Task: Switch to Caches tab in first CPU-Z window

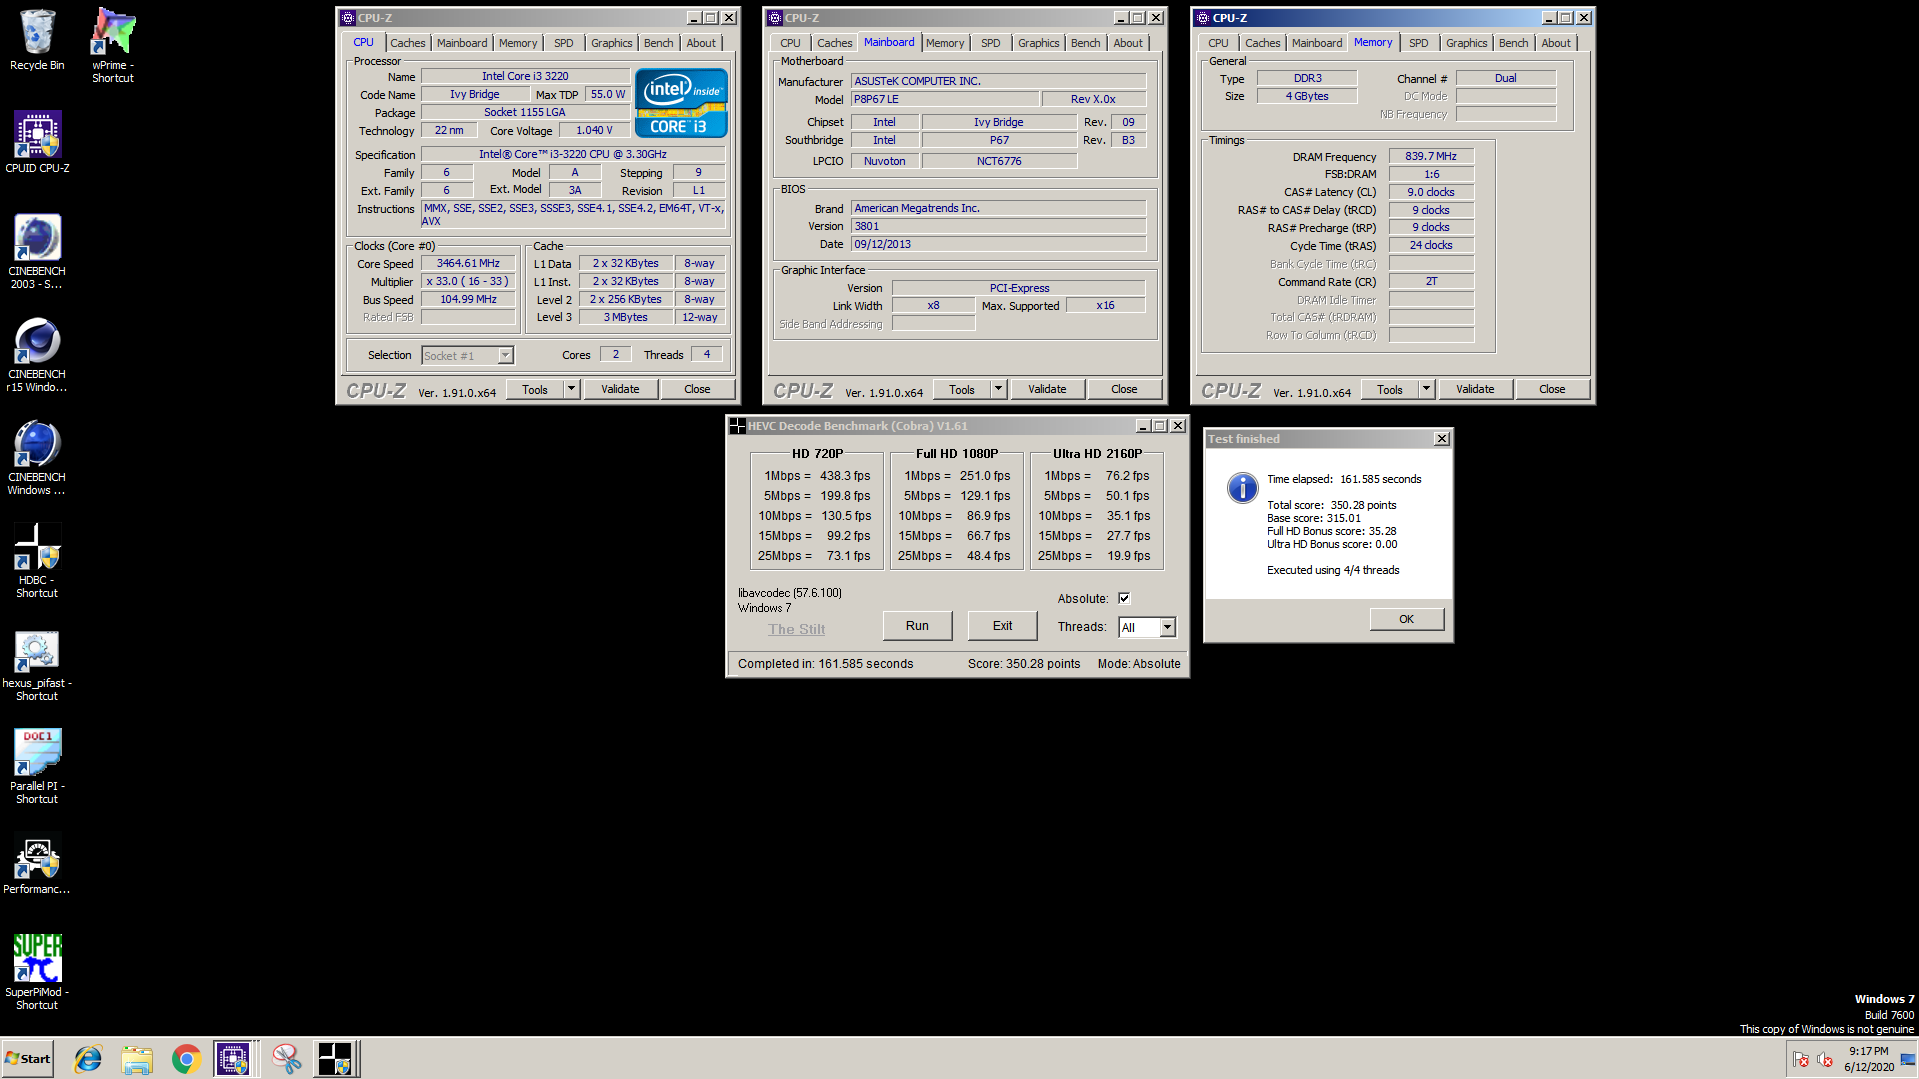Action: [x=407, y=43]
